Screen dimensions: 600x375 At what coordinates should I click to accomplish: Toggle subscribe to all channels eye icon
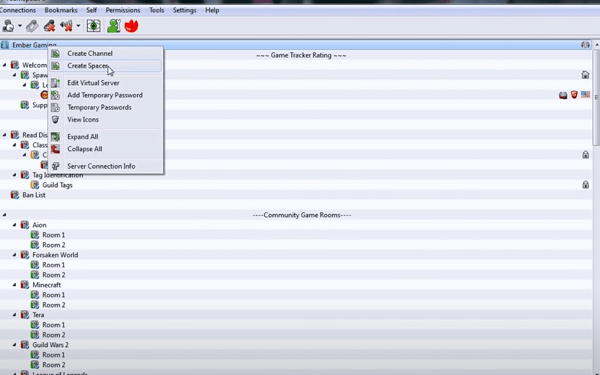tap(93, 26)
